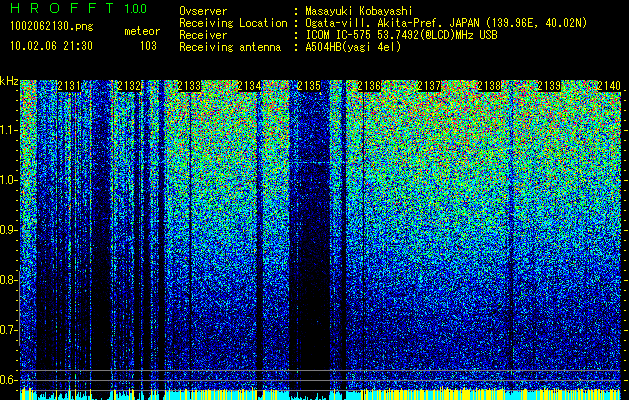Click the 1.0 kHz axis tick label
629x400 pixels.
(x=9, y=180)
